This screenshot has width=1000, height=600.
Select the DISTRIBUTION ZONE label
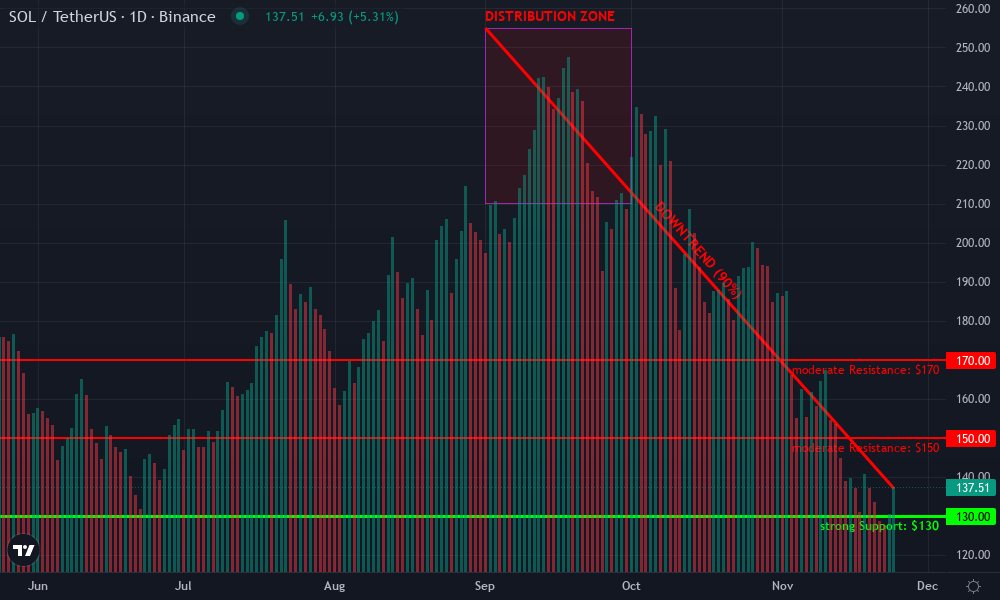pyautogui.click(x=552, y=16)
